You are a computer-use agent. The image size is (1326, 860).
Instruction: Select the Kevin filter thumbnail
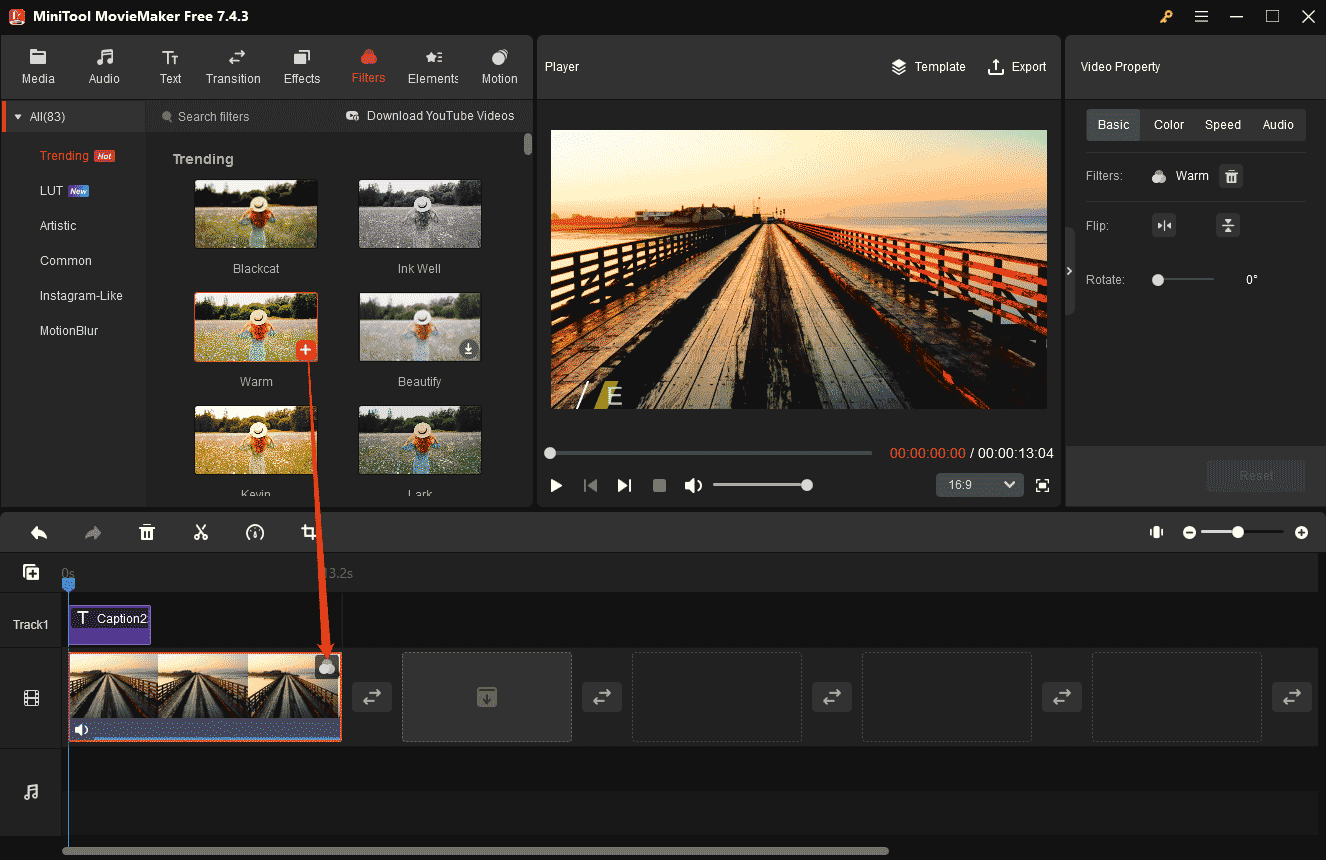point(256,440)
